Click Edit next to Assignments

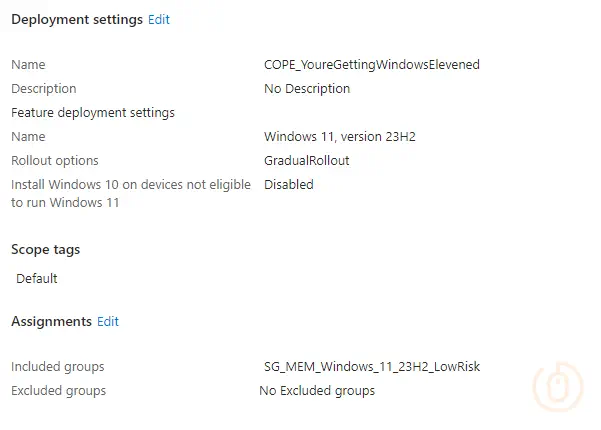pos(108,321)
